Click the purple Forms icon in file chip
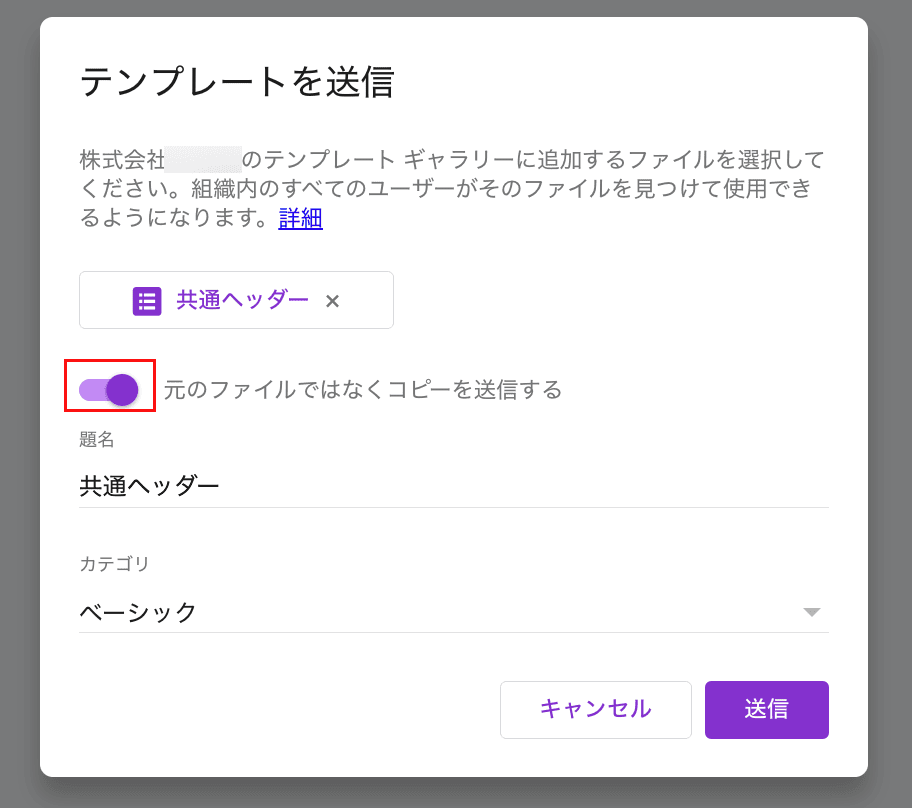This screenshot has height=808, width=912. [x=147, y=301]
